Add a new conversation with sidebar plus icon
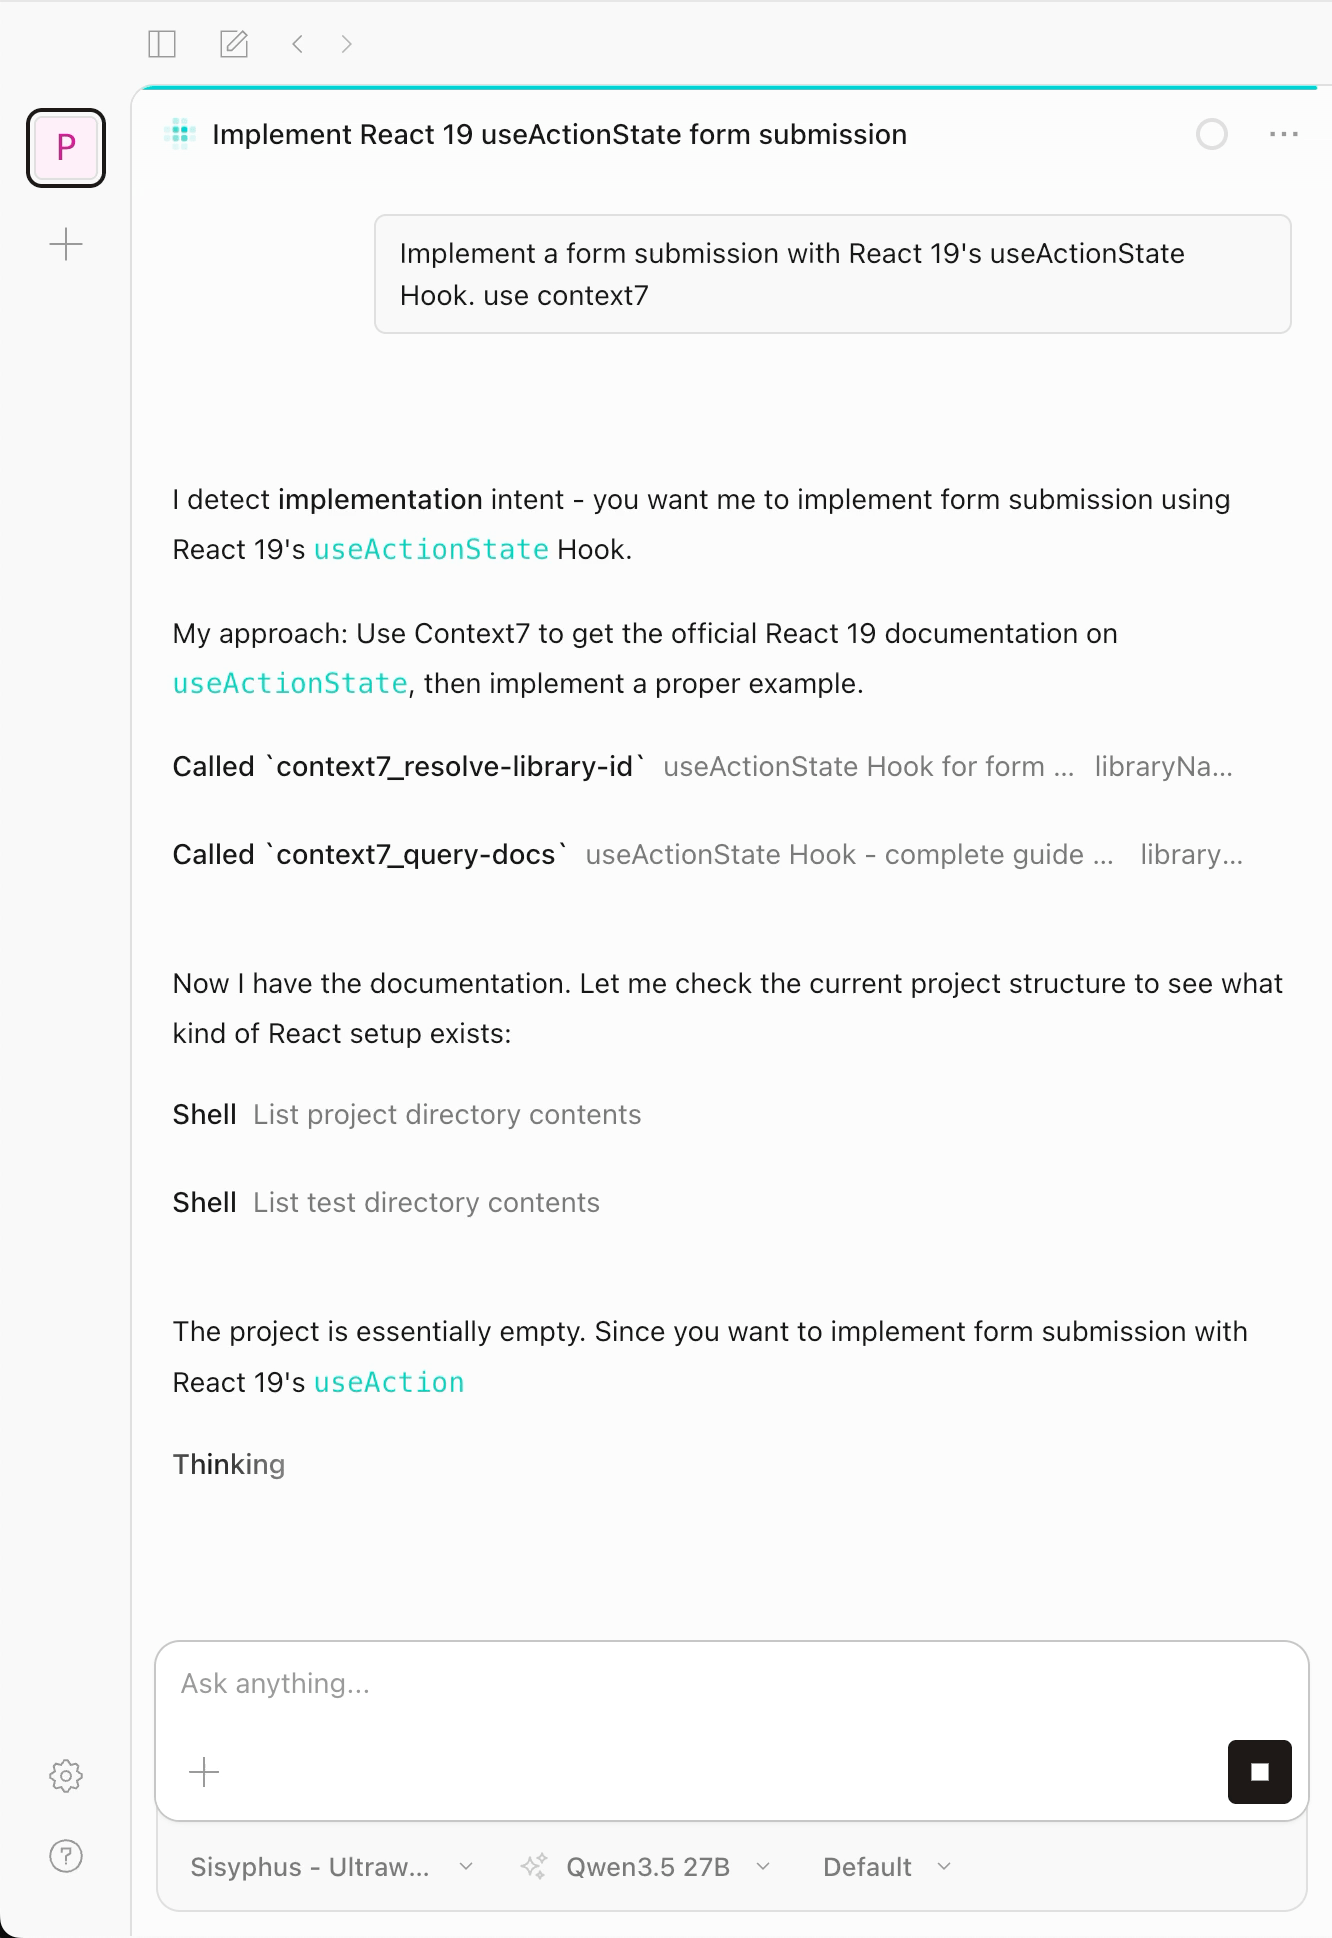The image size is (1332, 1938). [x=65, y=244]
